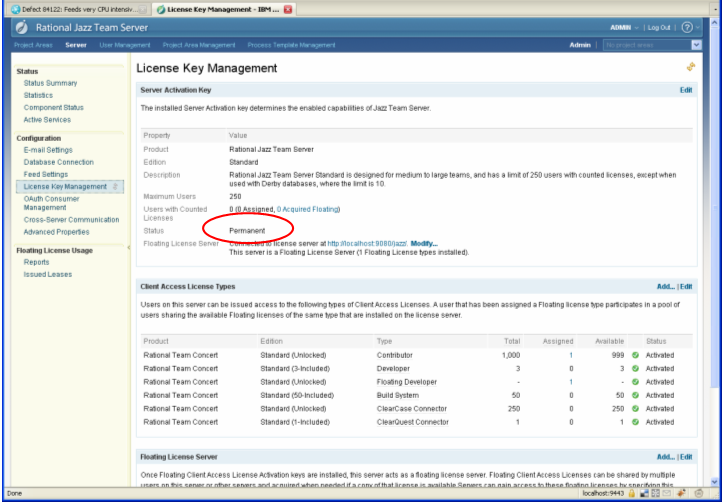Open the Project Areas menu

pos(33,45)
